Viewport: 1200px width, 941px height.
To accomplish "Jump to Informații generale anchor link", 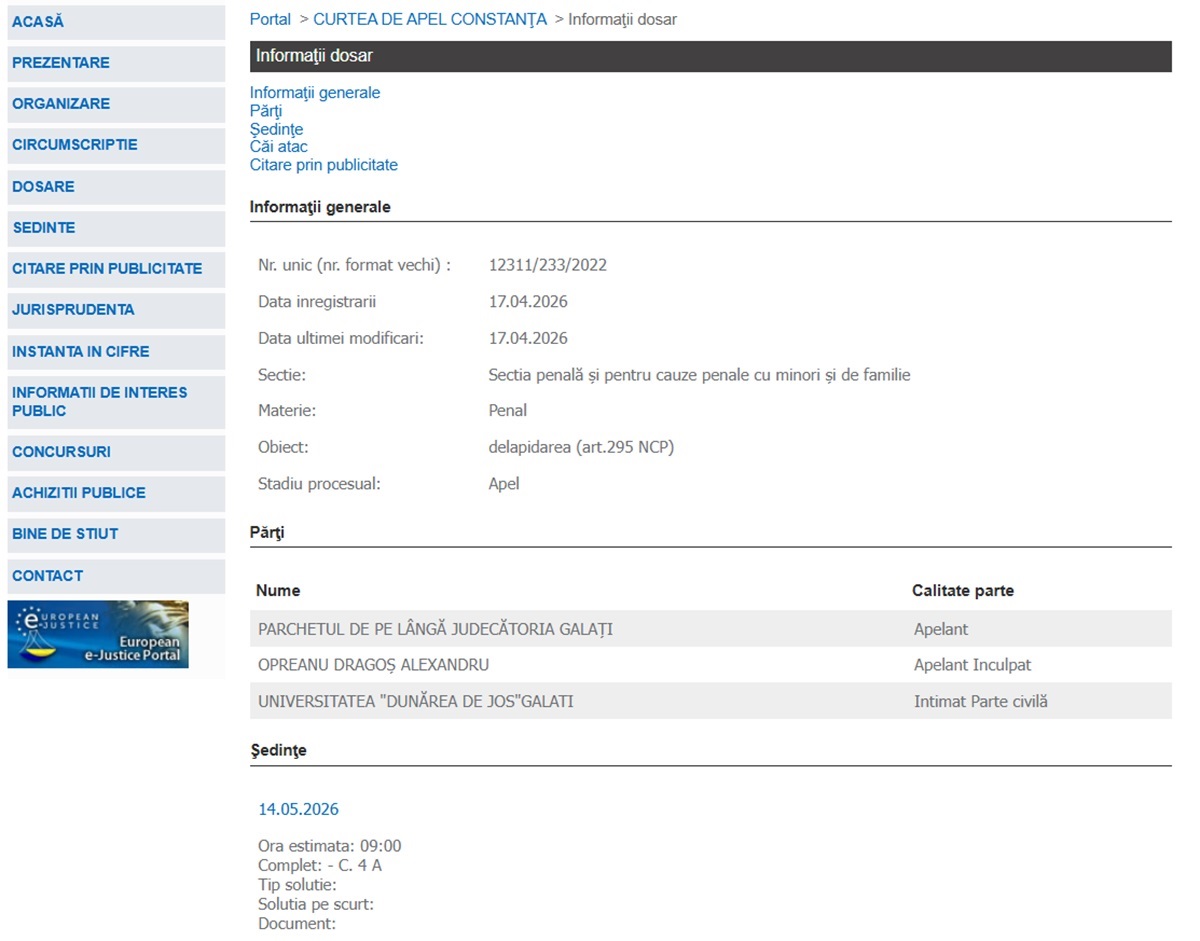I will point(315,93).
